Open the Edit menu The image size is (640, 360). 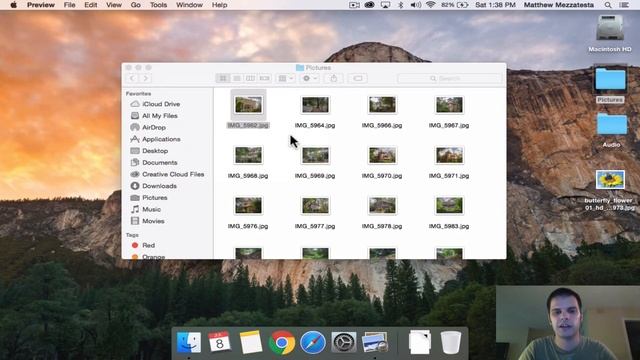91,5
